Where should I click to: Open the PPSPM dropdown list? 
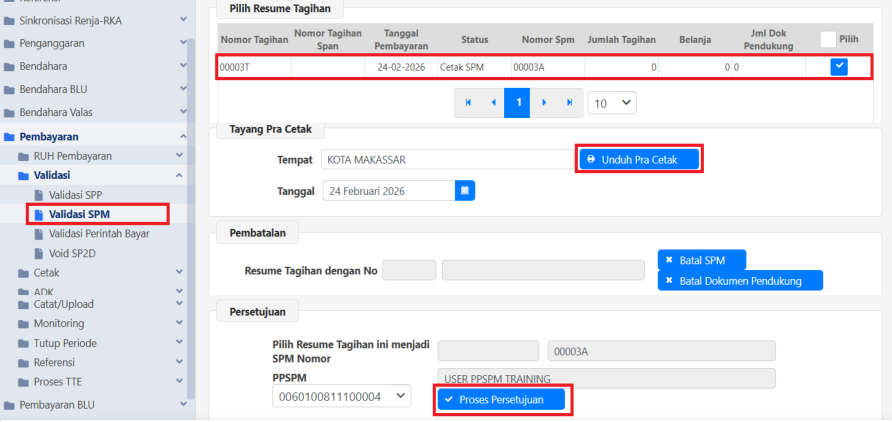pos(341,397)
